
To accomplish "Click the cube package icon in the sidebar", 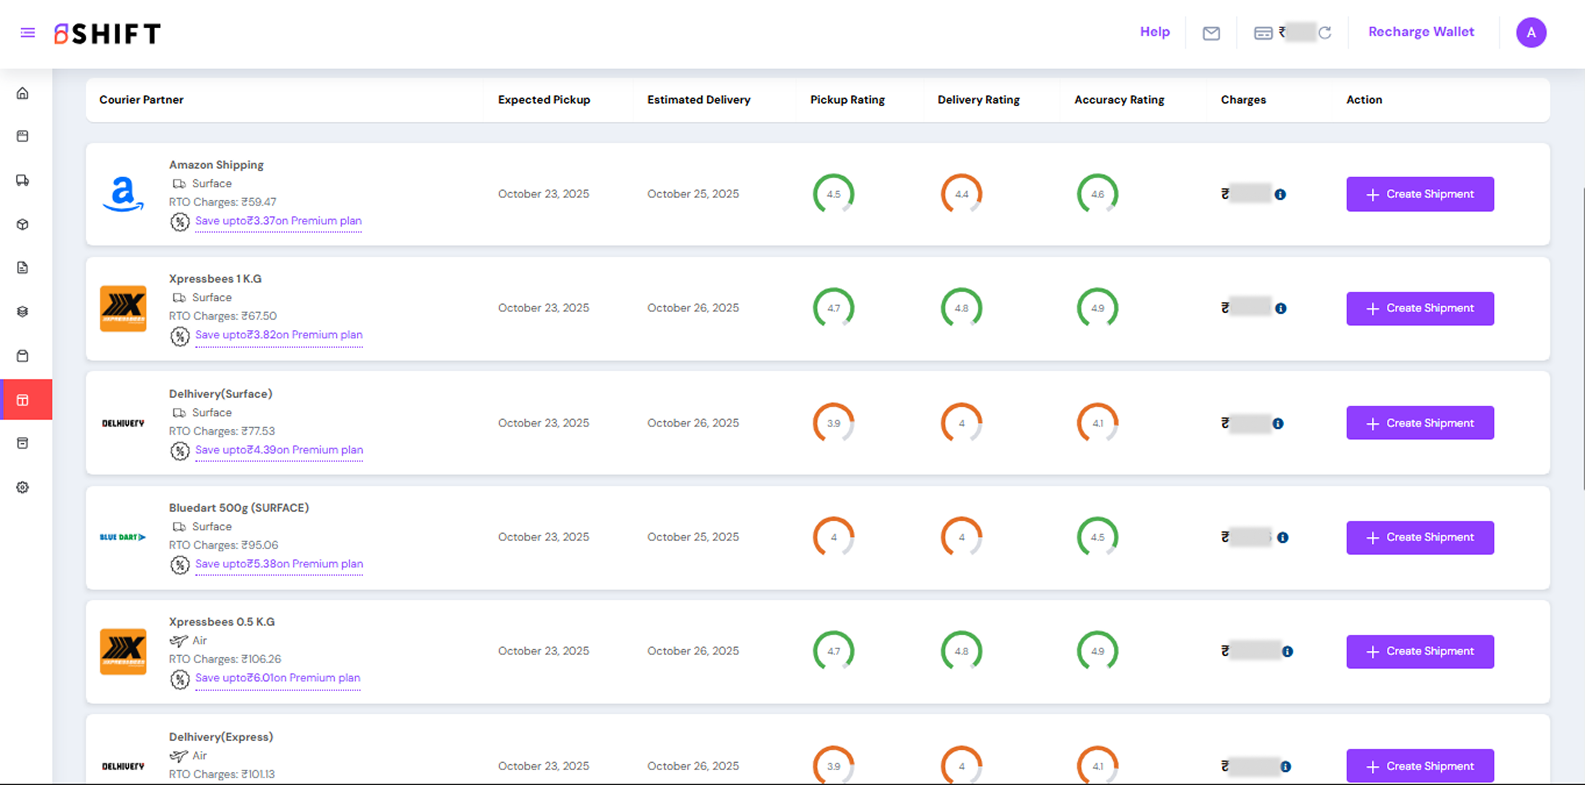I will (23, 225).
